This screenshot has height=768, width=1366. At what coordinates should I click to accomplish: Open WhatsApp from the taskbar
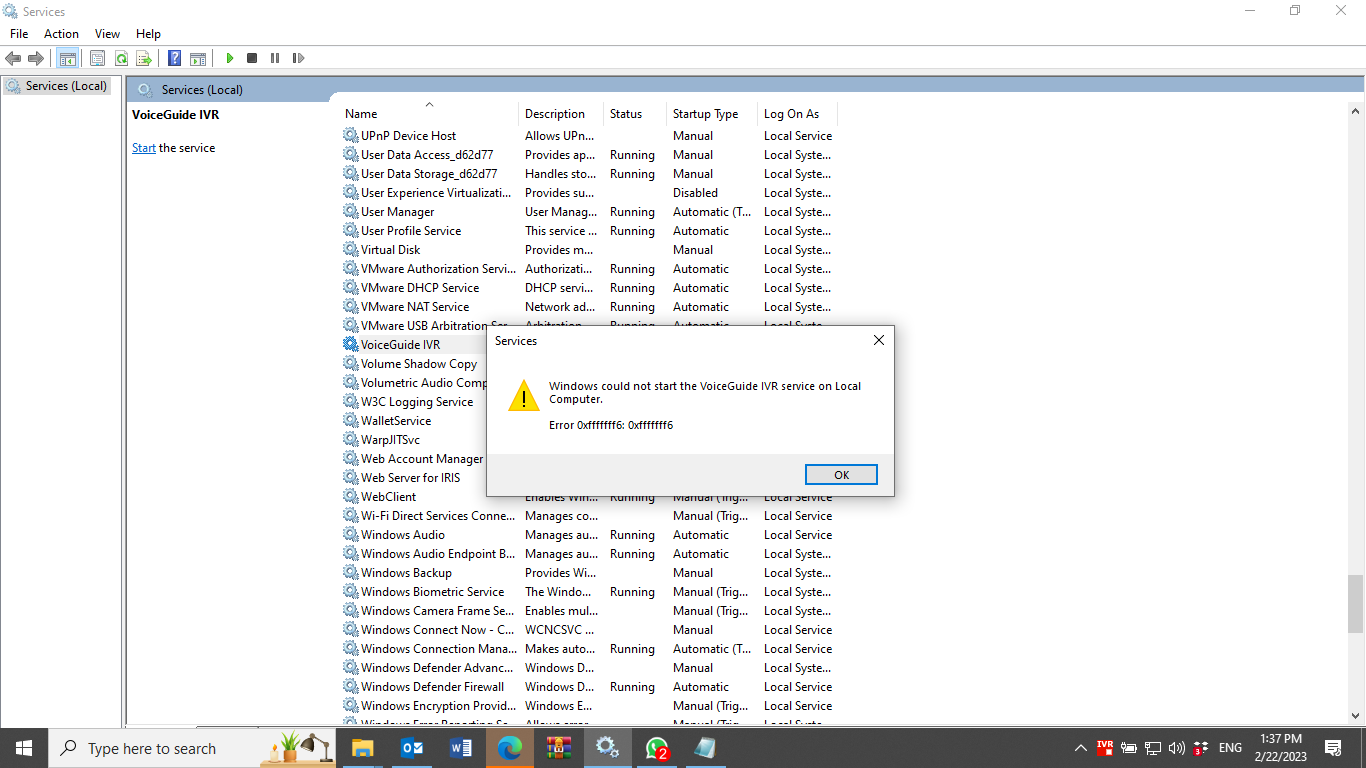(x=656, y=748)
